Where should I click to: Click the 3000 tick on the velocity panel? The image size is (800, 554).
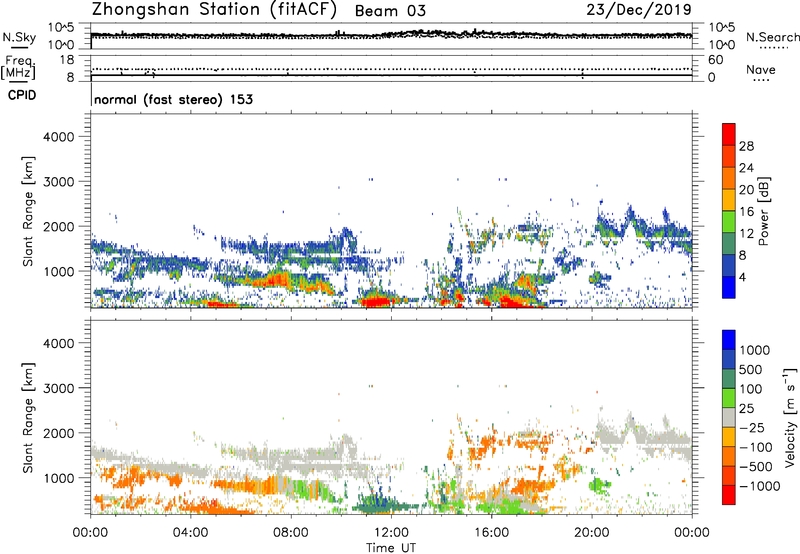point(59,388)
